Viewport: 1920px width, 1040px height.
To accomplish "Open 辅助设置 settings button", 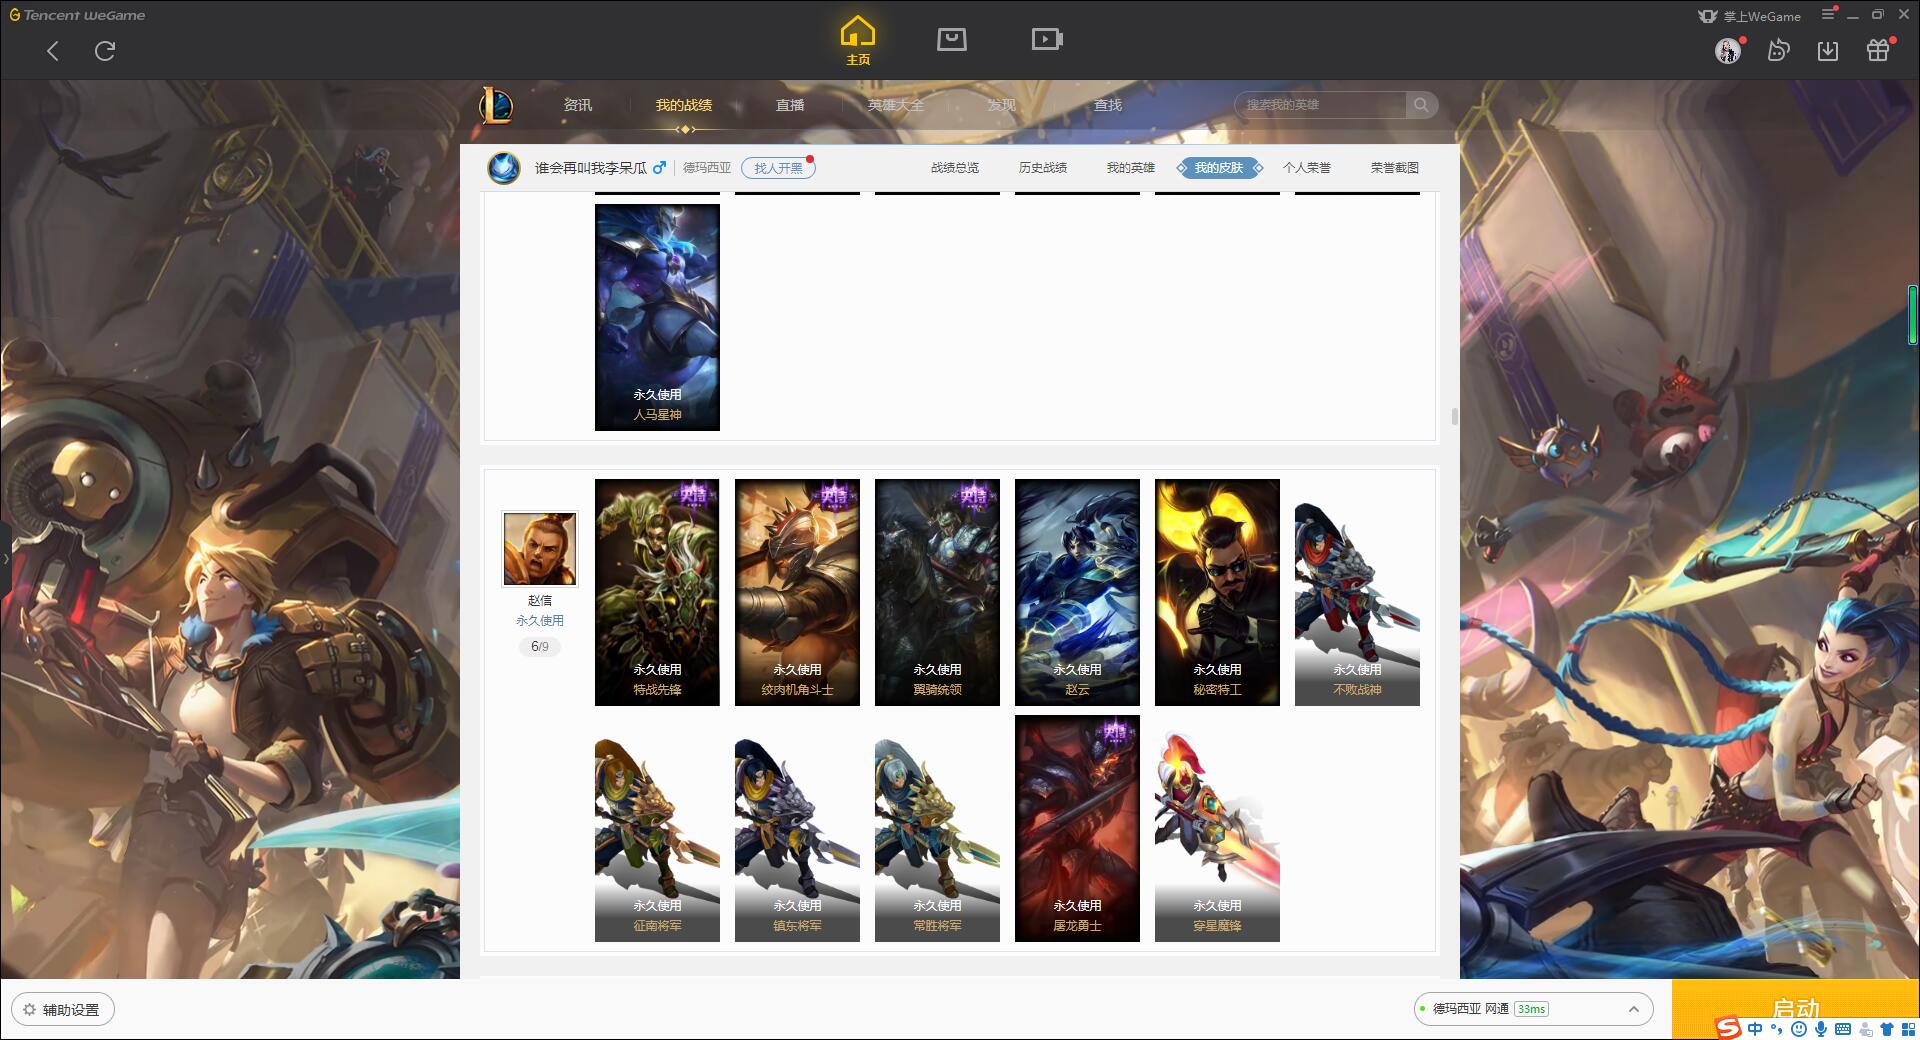I will [63, 1009].
